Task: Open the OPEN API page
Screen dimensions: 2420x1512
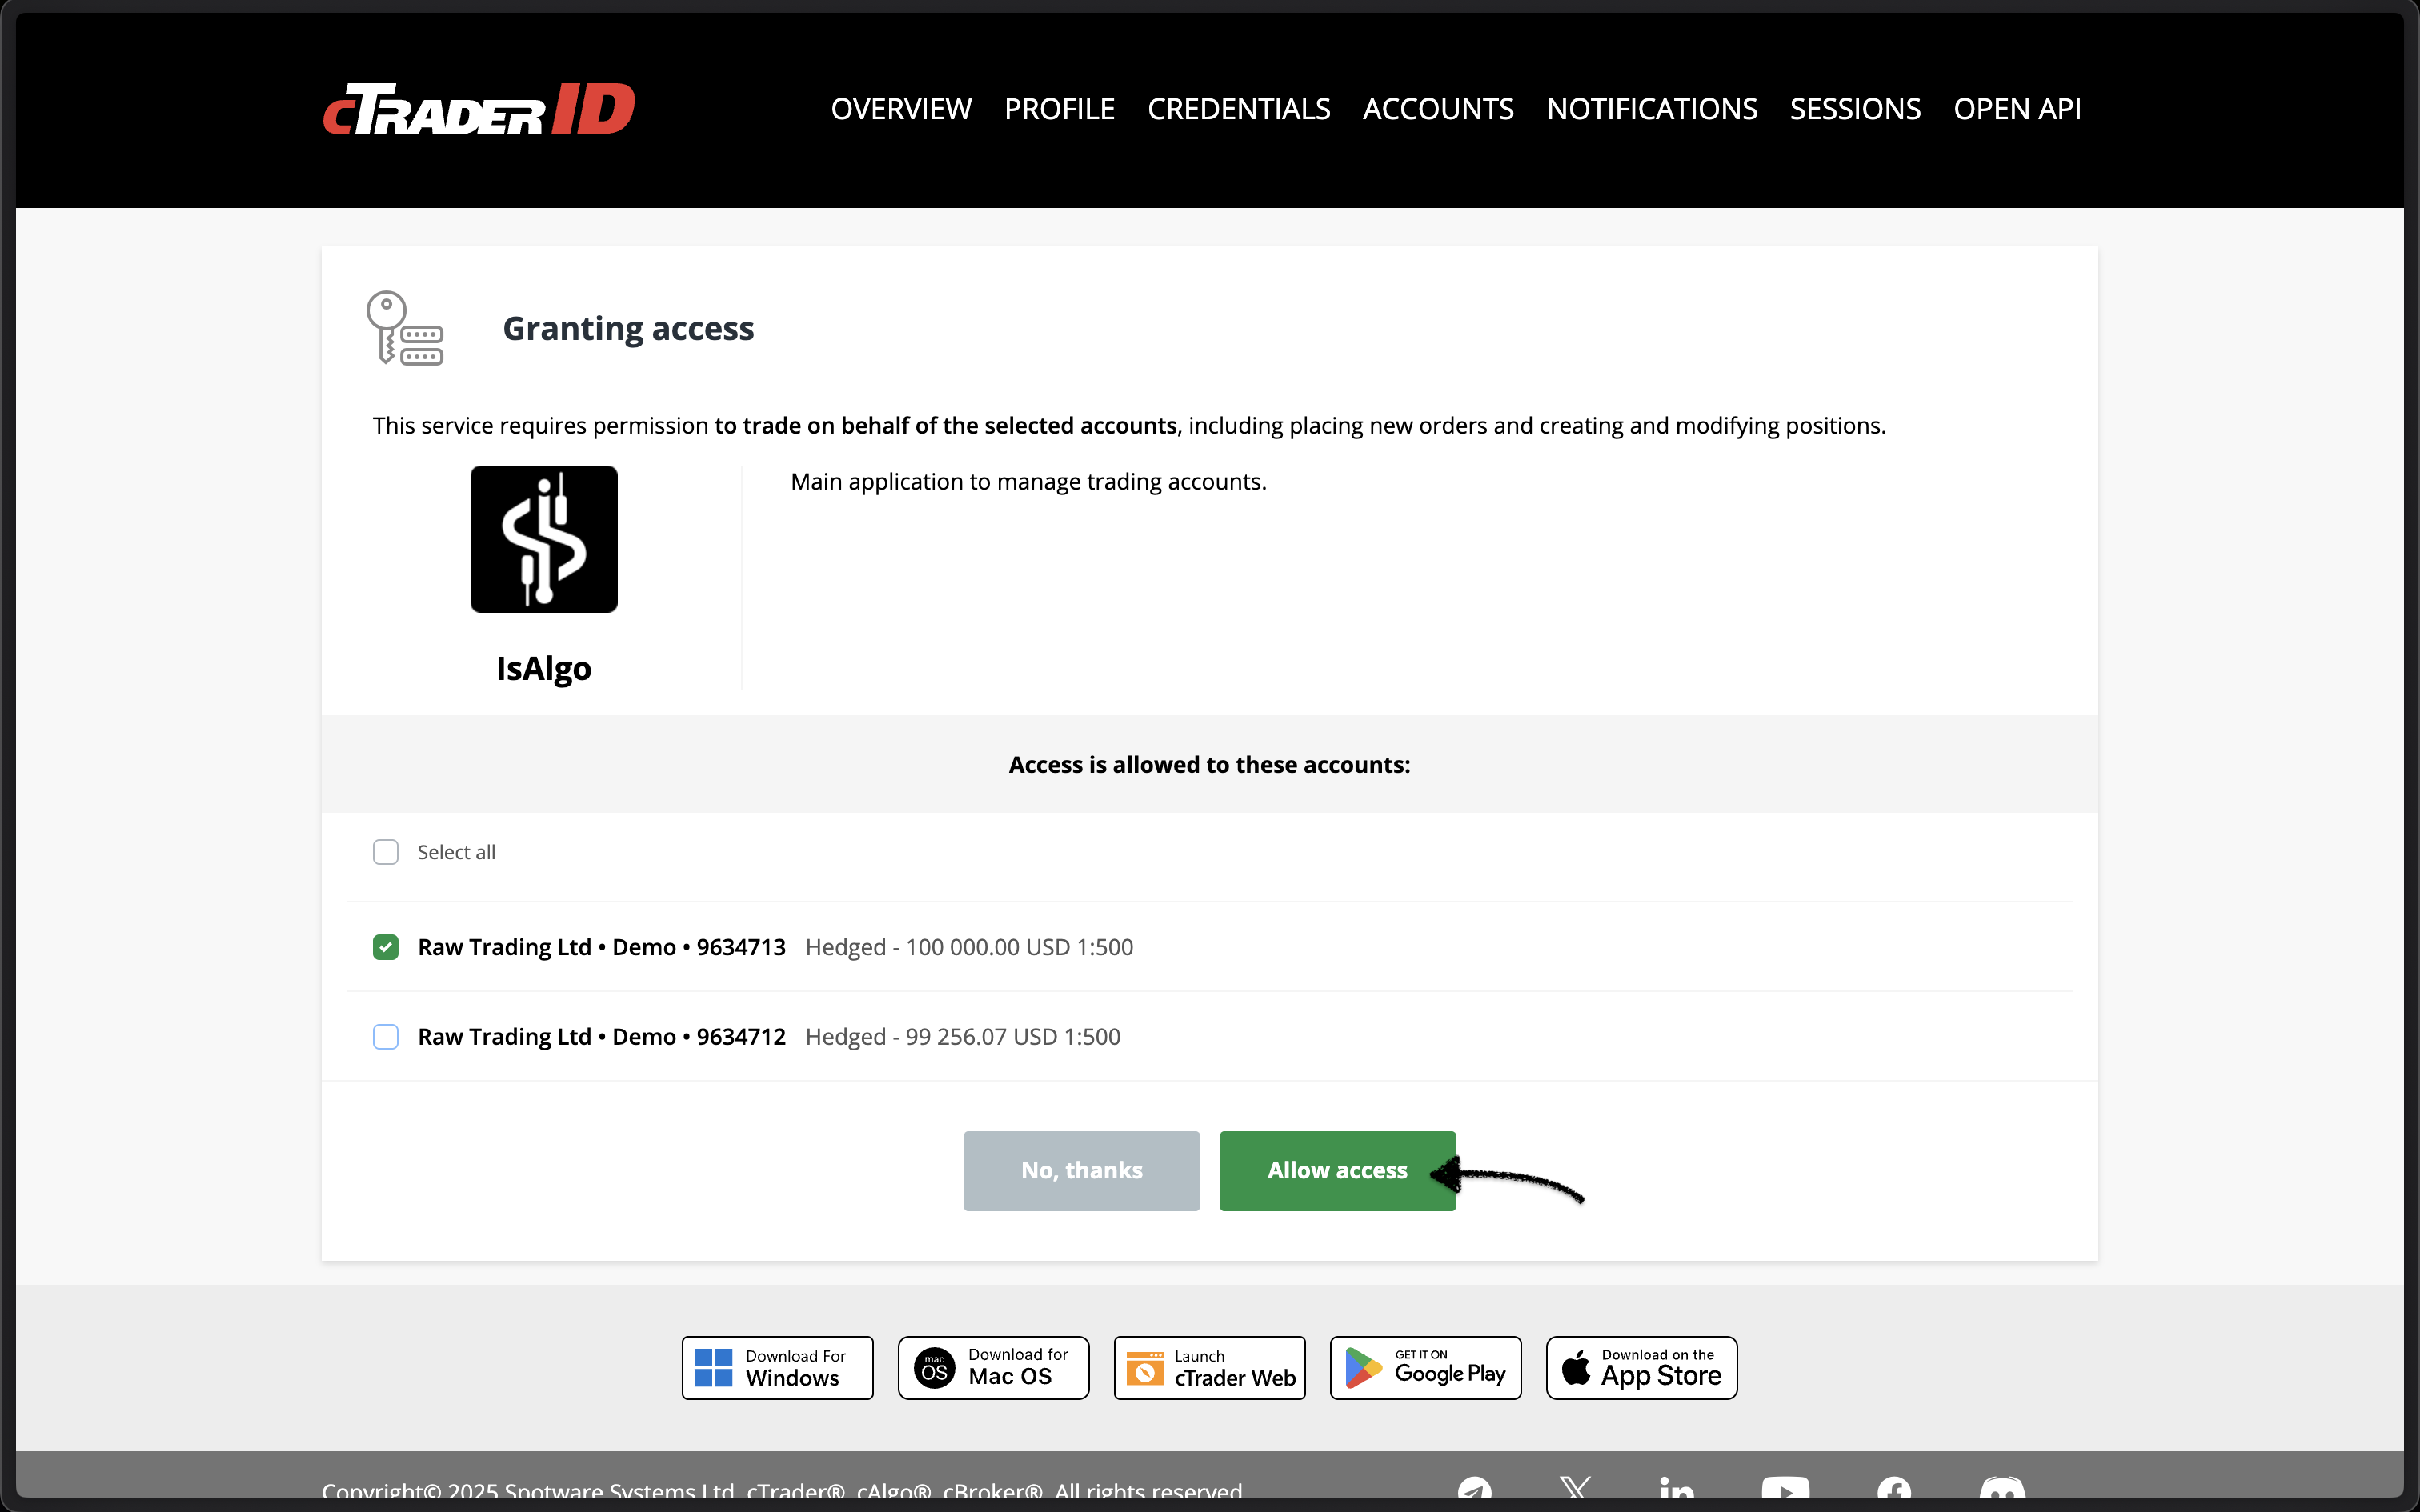Action: pyautogui.click(x=2017, y=108)
